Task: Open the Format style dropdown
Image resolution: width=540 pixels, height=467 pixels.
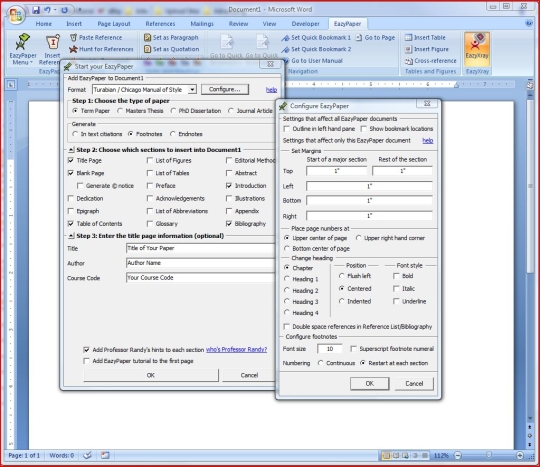Action: 192,90
